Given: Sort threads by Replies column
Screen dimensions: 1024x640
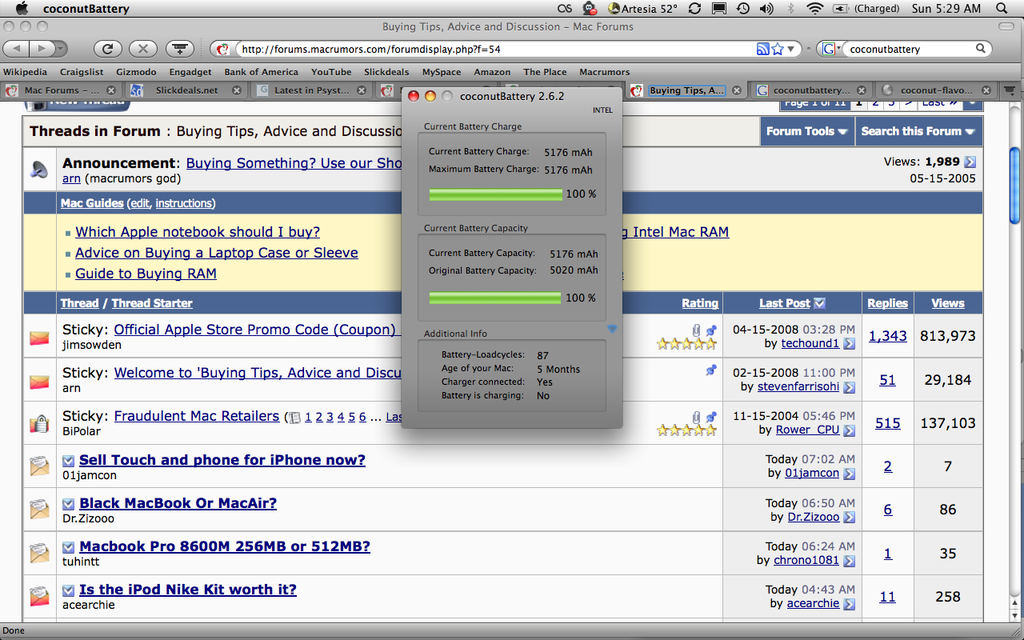Looking at the screenshot, I should [x=887, y=303].
